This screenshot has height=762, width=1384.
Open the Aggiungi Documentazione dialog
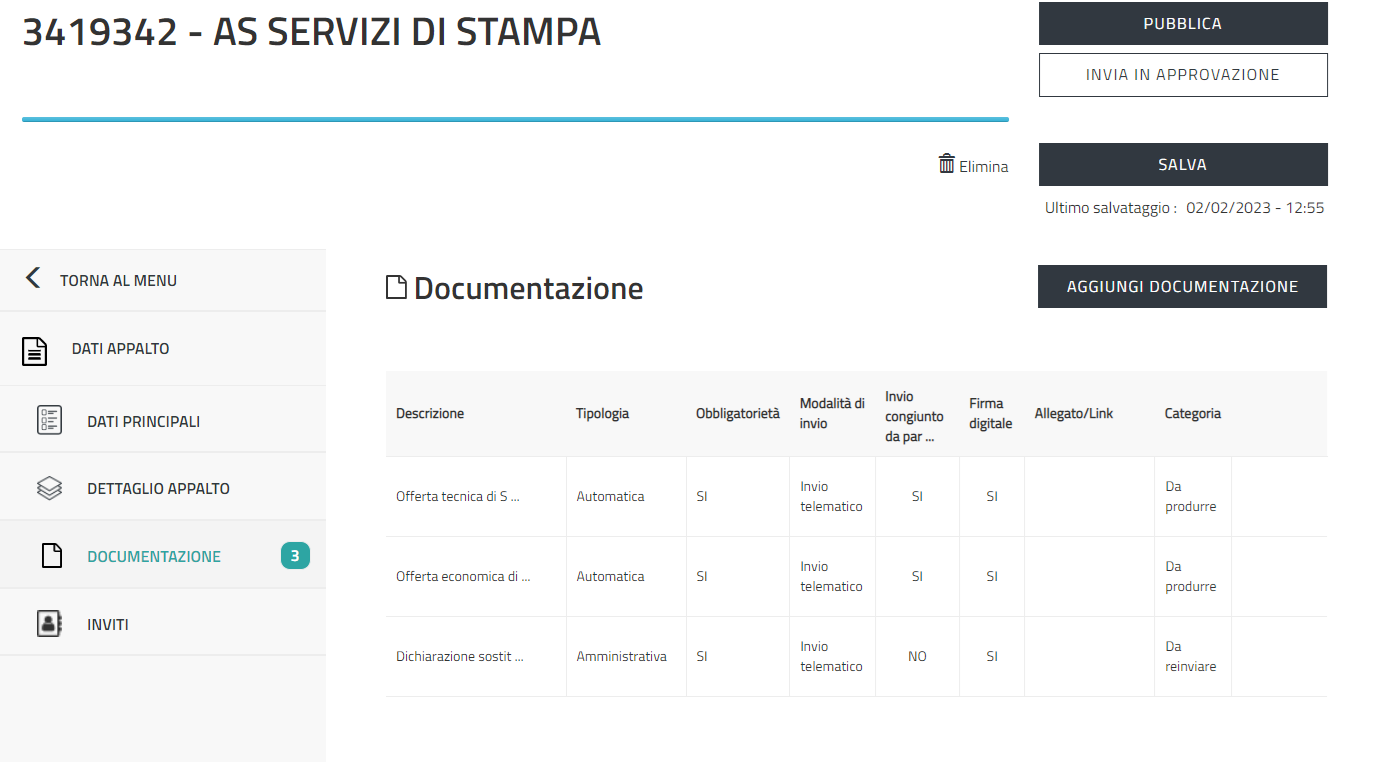click(1182, 287)
